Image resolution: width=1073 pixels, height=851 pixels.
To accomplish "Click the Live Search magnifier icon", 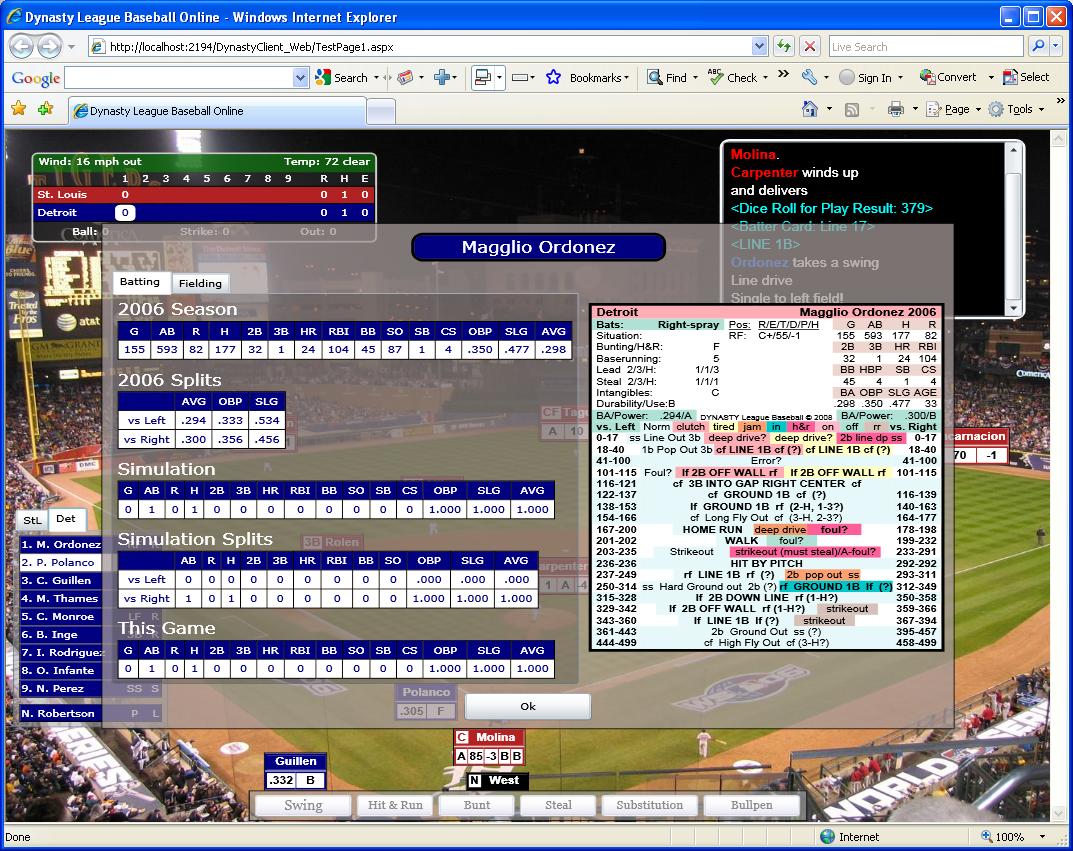I will [x=1039, y=47].
